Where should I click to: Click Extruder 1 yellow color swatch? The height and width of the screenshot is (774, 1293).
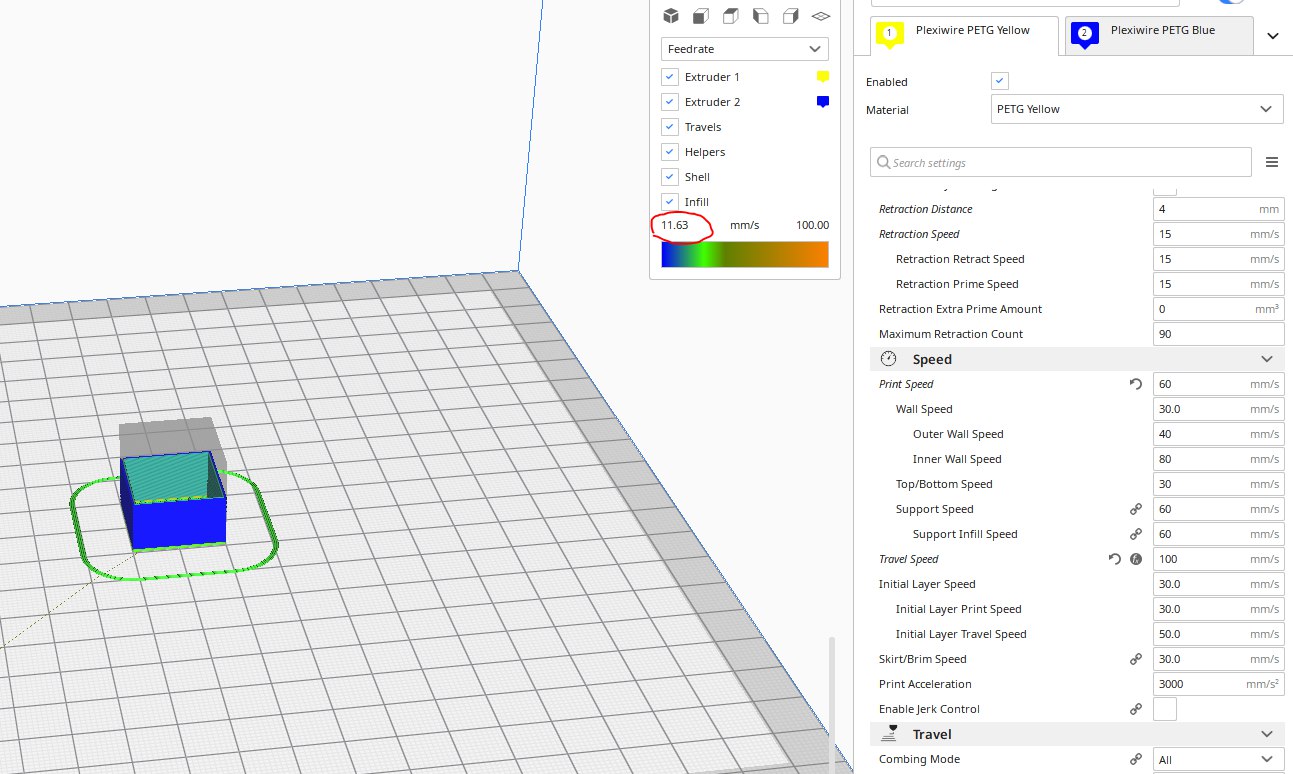point(823,77)
